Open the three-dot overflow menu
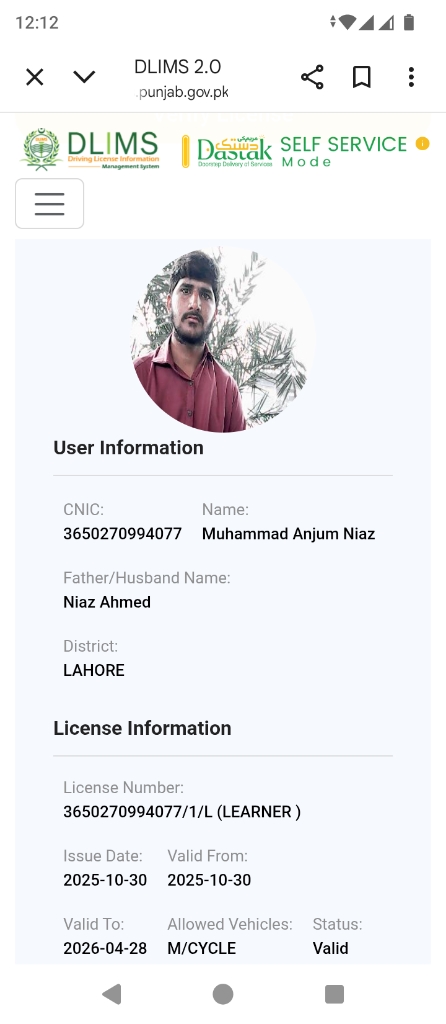The image size is (446, 1024). point(411,77)
